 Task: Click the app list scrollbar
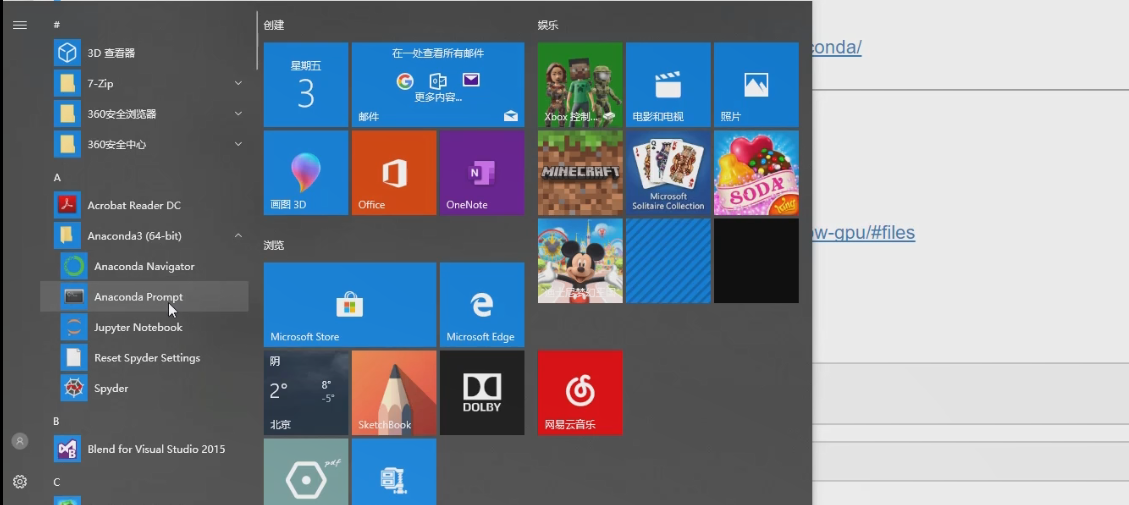click(x=257, y=40)
